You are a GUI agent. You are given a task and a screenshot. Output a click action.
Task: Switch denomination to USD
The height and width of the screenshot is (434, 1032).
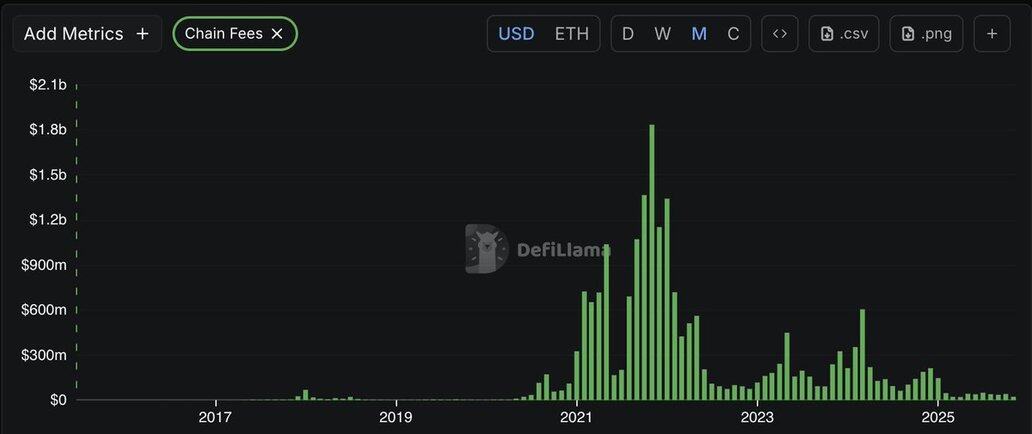point(516,33)
